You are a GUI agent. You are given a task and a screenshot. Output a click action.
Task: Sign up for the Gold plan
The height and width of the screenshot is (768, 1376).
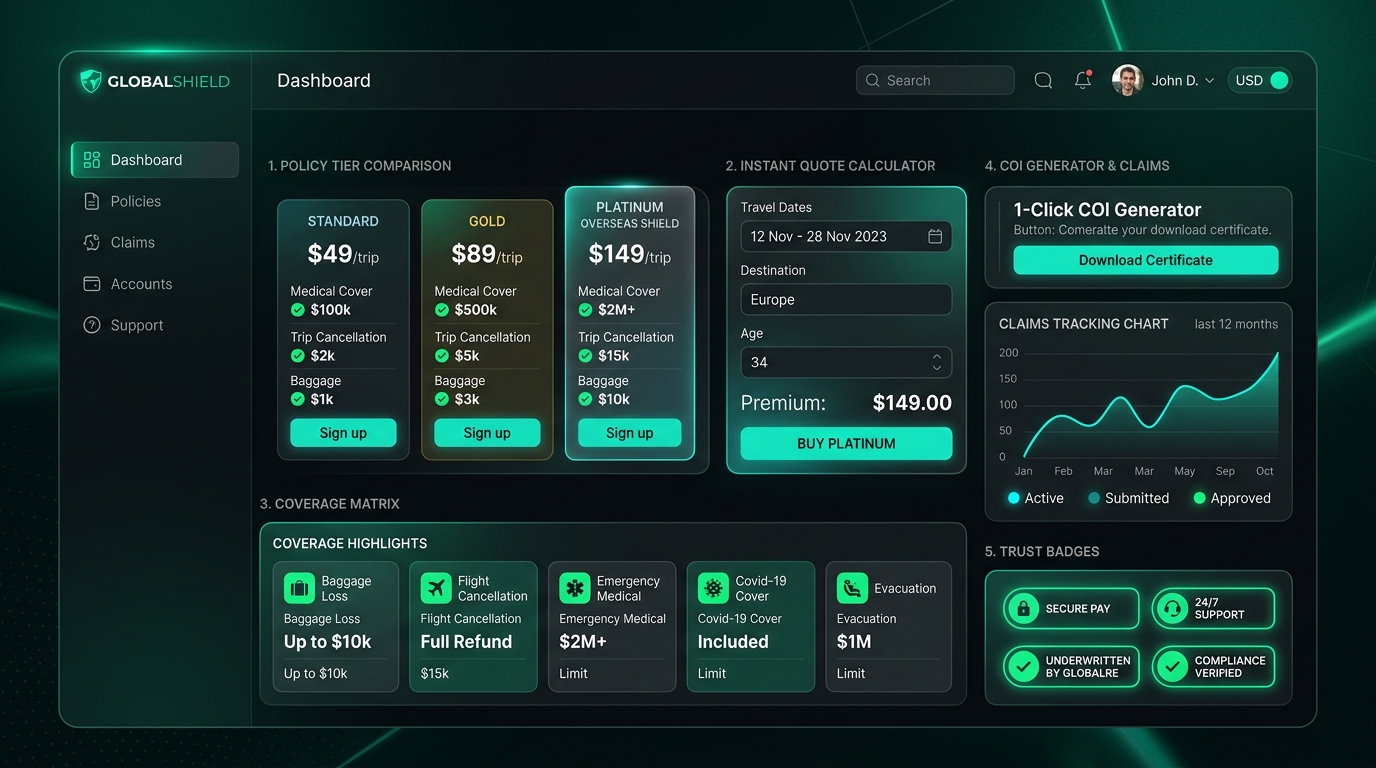[487, 433]
